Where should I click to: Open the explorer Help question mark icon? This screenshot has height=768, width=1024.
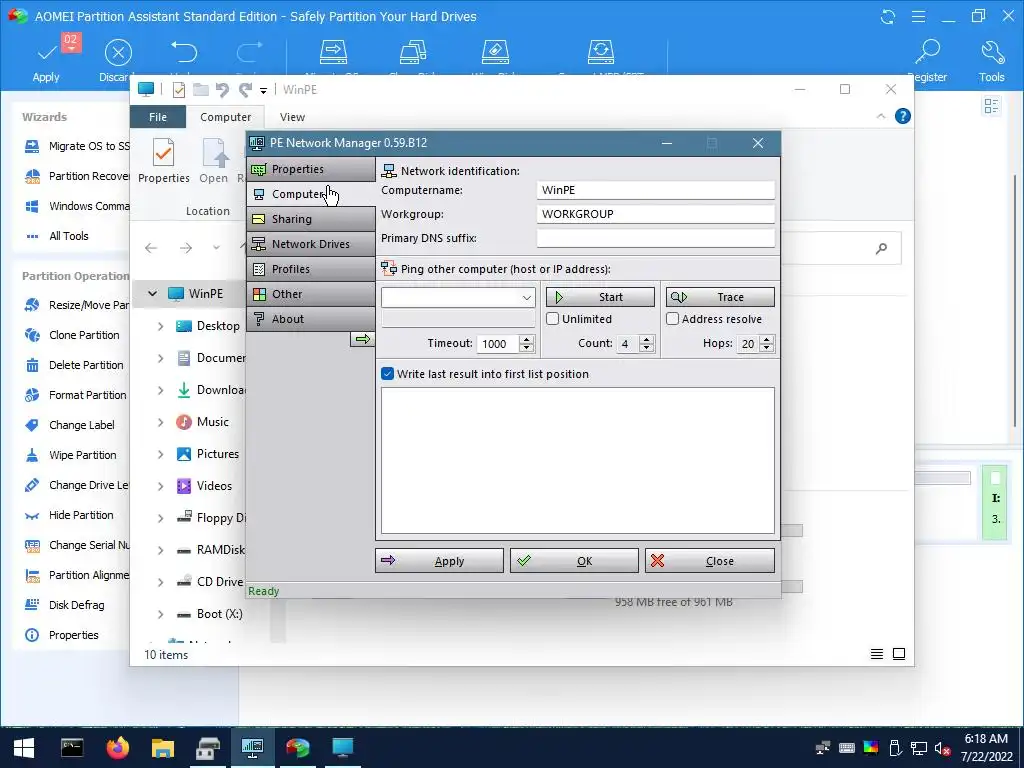pos(903,116)
